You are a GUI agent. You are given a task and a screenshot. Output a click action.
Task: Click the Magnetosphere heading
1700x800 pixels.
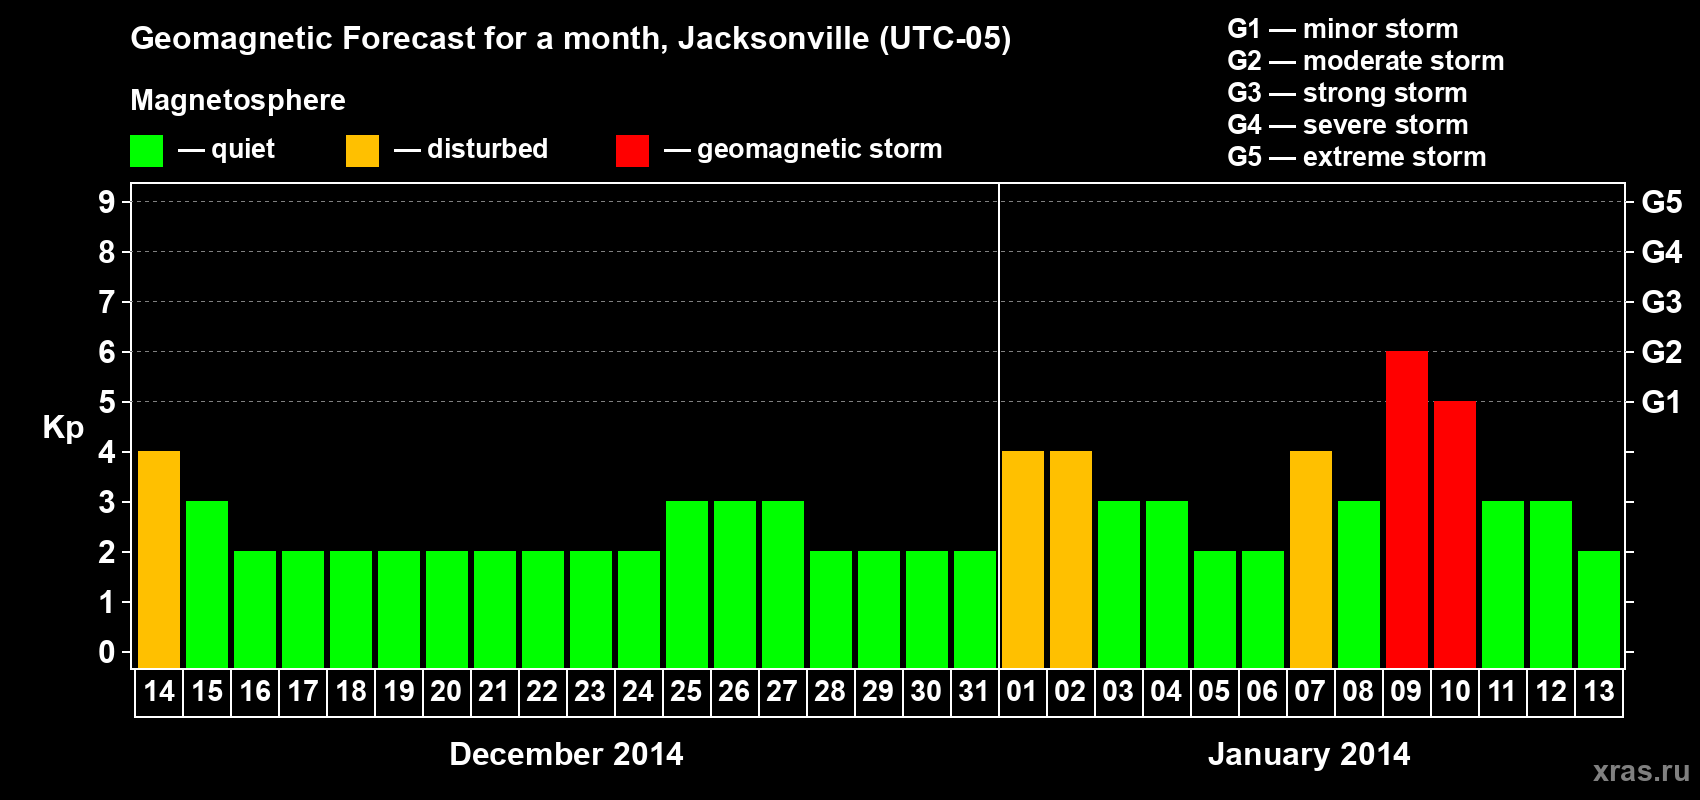(238, 100)
